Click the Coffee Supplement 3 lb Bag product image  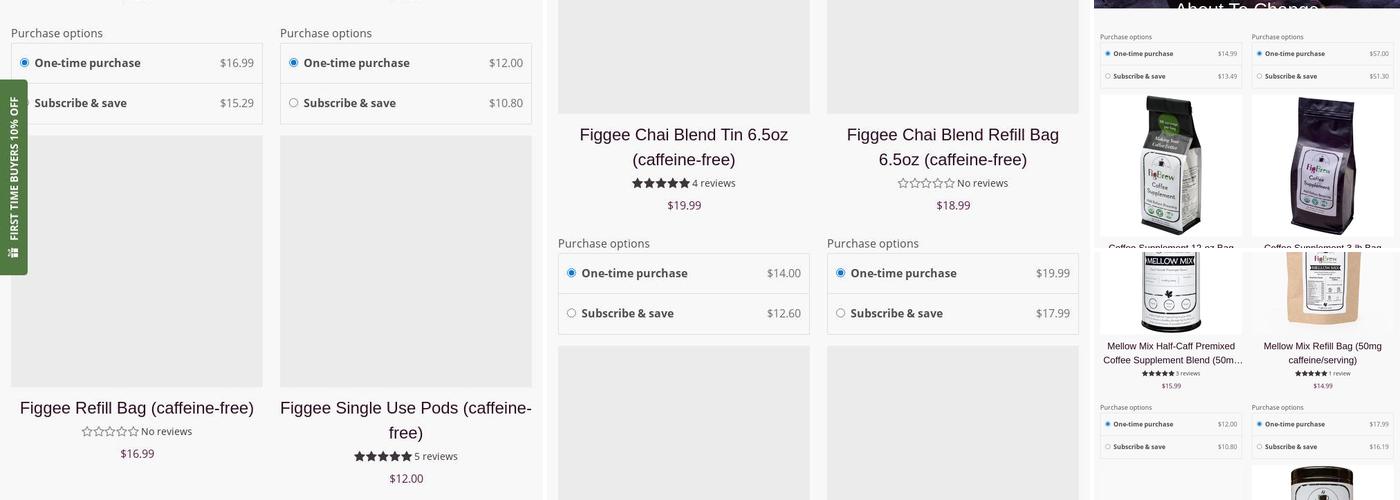coord(1322,165)
